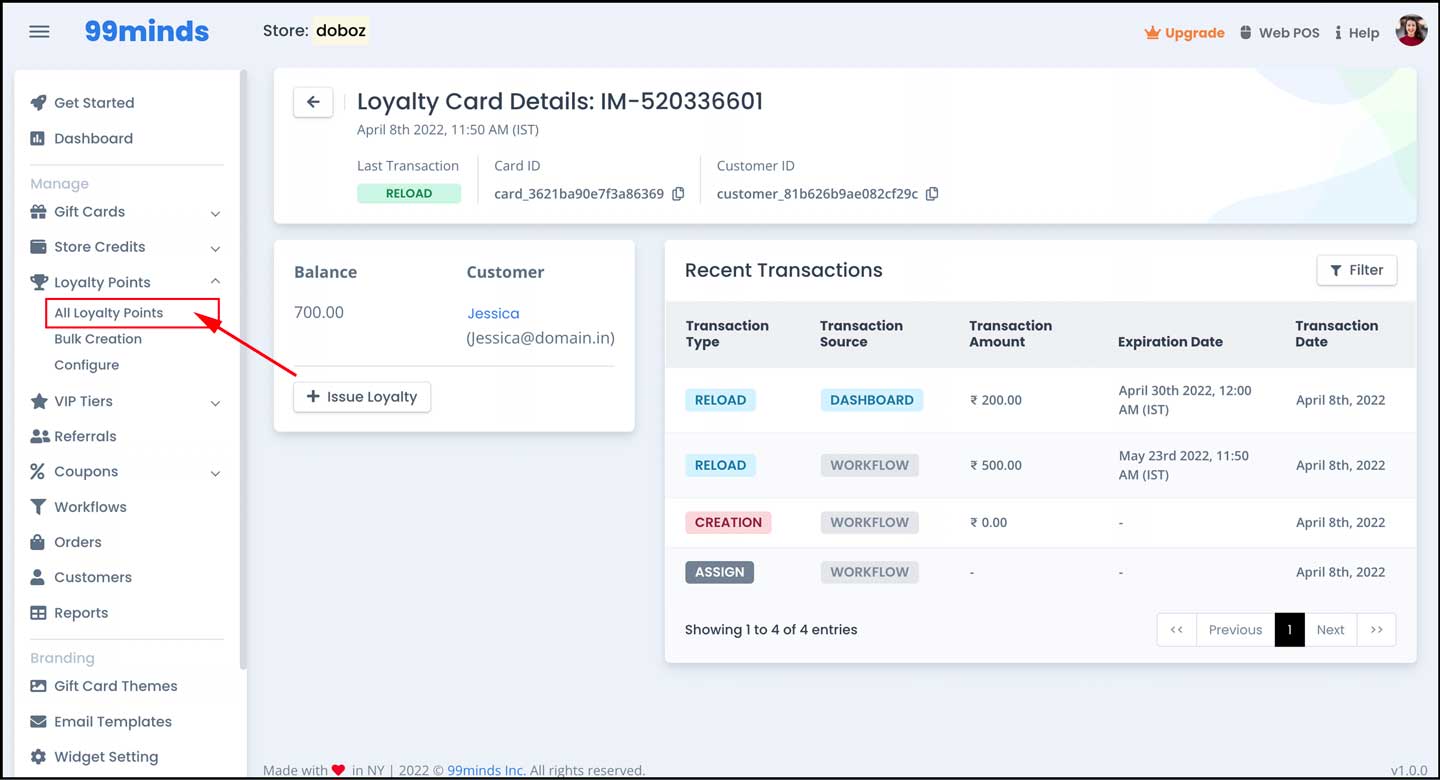Click the sidebar scrollbar
Image resolution: width=1440 pixels, height=780 pixels.
coord(242,370)
